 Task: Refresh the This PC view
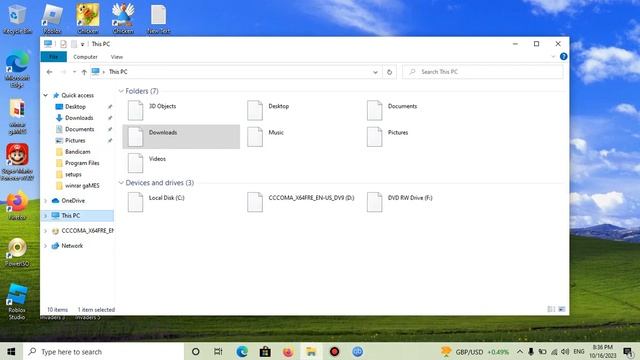[389, 72]
